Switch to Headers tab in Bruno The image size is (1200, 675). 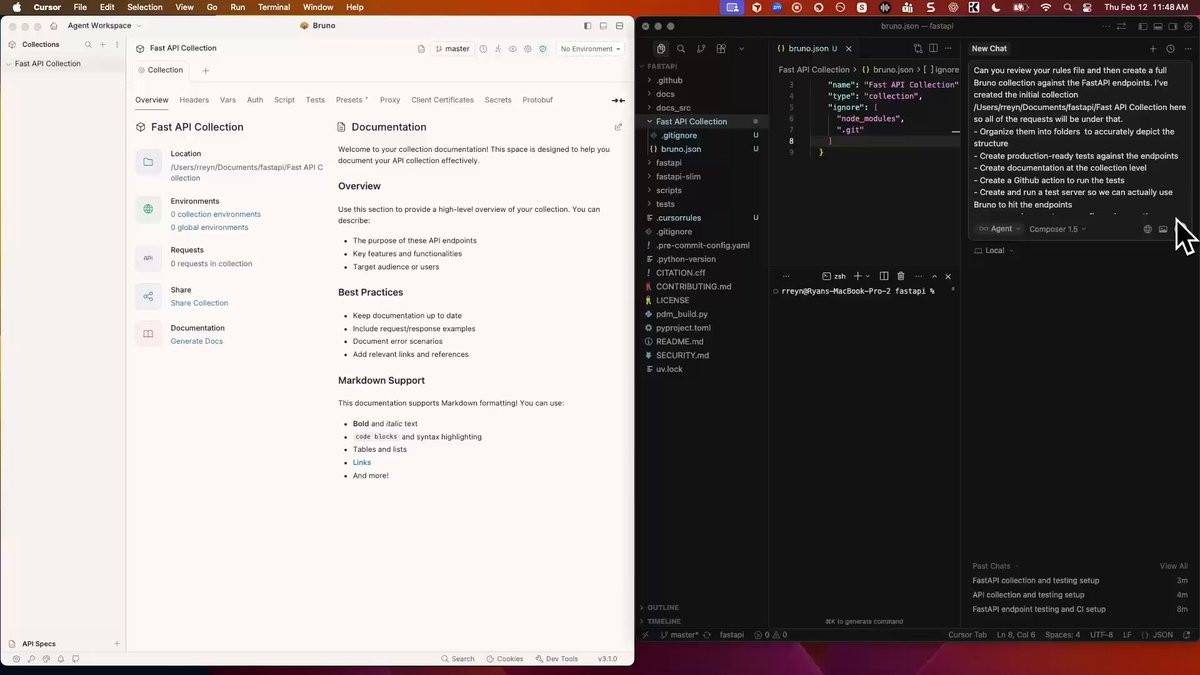[x=194, y=100]
